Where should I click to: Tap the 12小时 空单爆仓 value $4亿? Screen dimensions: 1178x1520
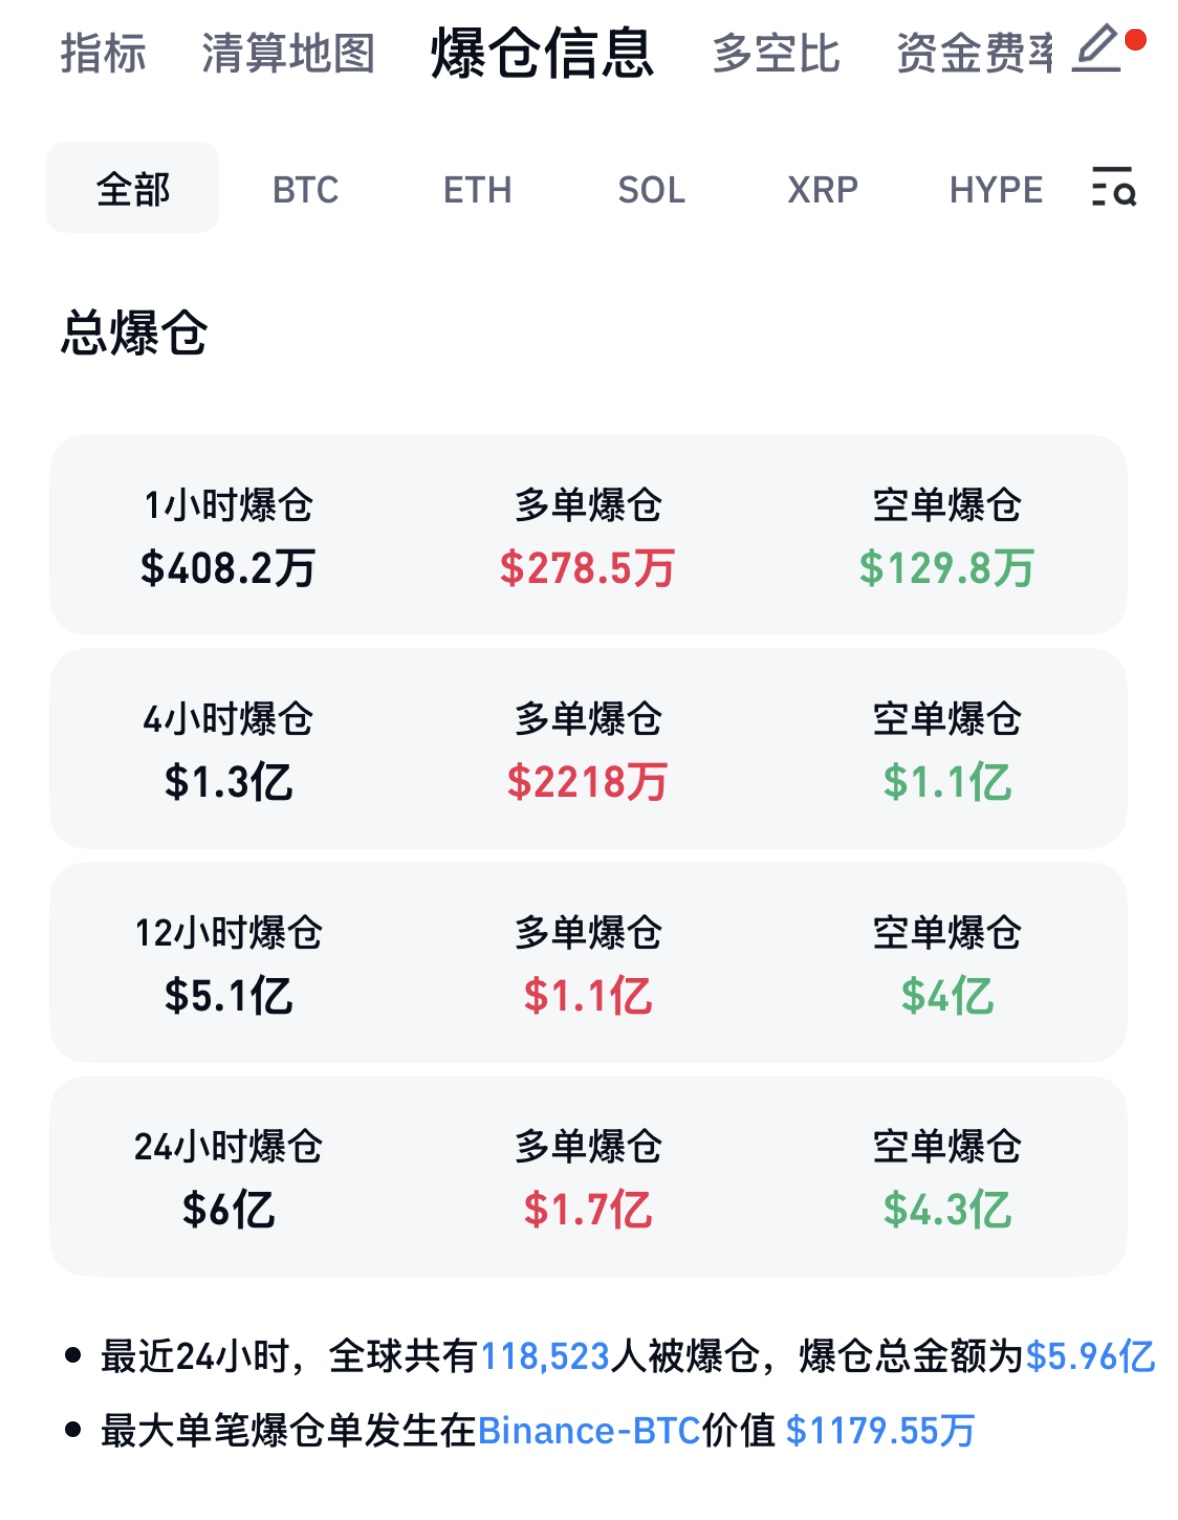(946, 995)
